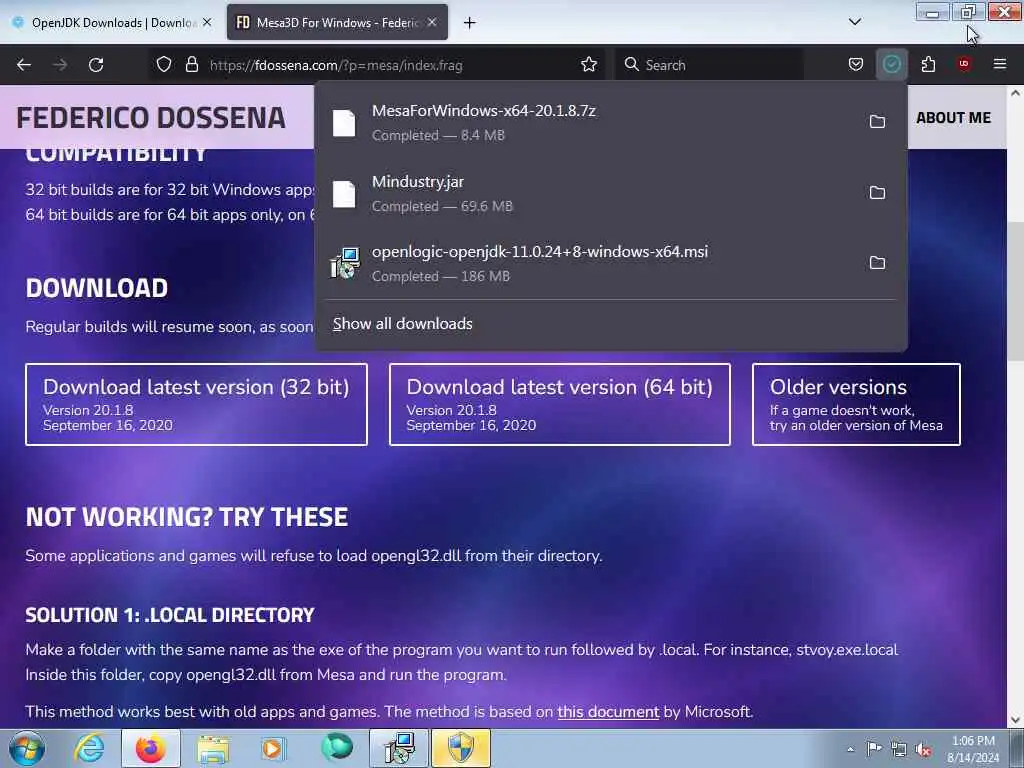Focus the Search box
The height and width of the screenshot is (768, 1024).
(709, 65)
